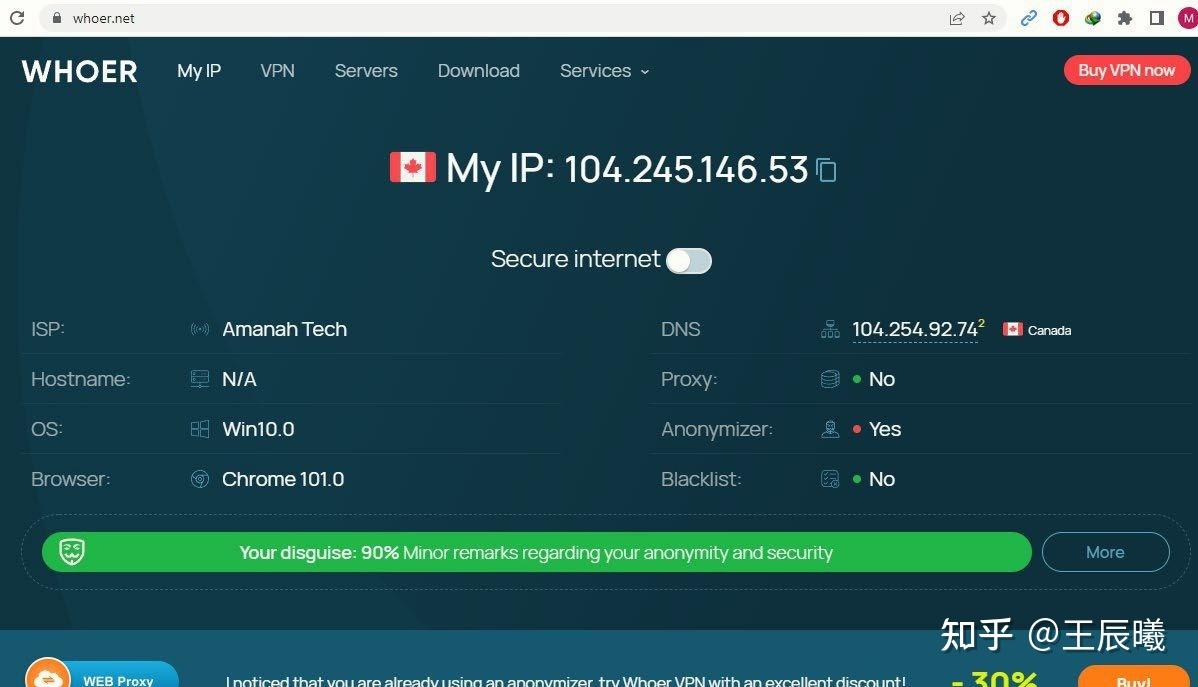The height and width of the screenshot is (687, 1198).
Task: Toggle the browser side panel icon
Action: (x=1157, y=18)
